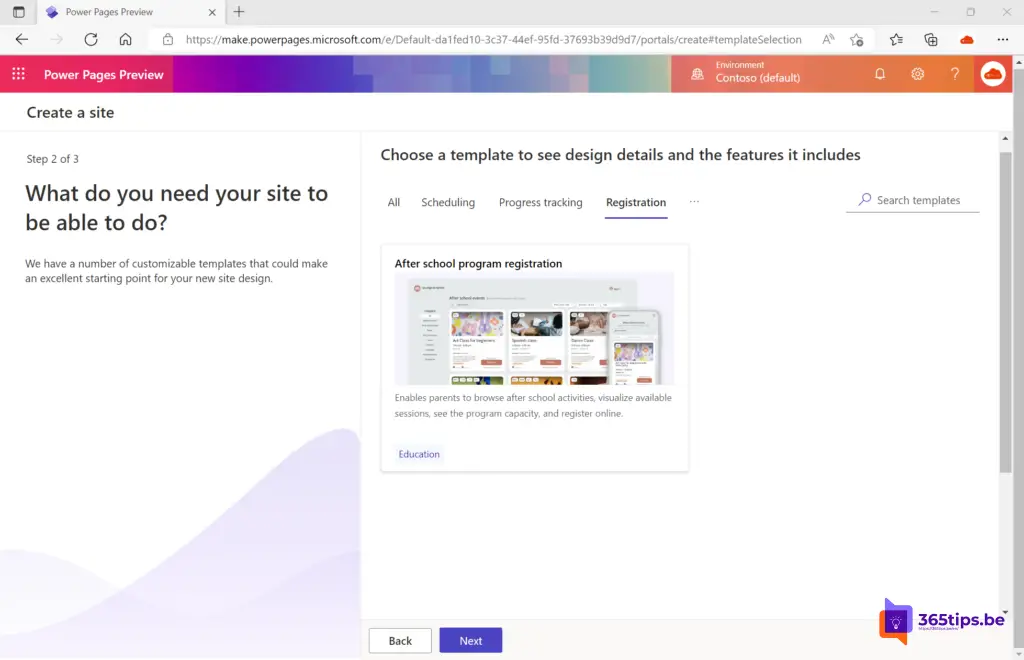The image size is (1024, 660).
Task: Click the red cloud extension icon
Action: (x=967, y=40)
